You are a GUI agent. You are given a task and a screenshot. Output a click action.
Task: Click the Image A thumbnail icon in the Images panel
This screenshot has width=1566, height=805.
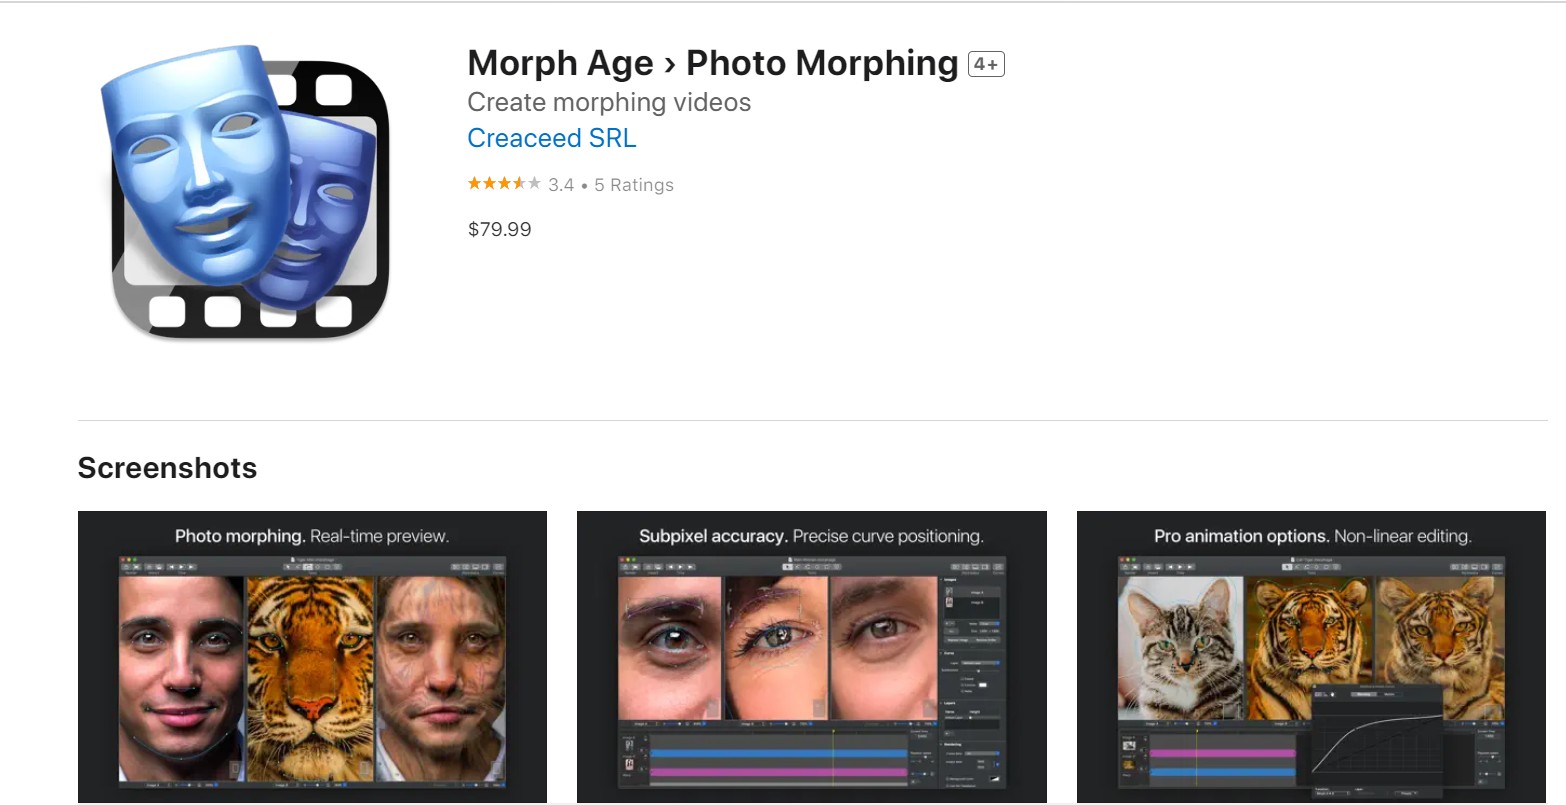(x=947, y=591)
